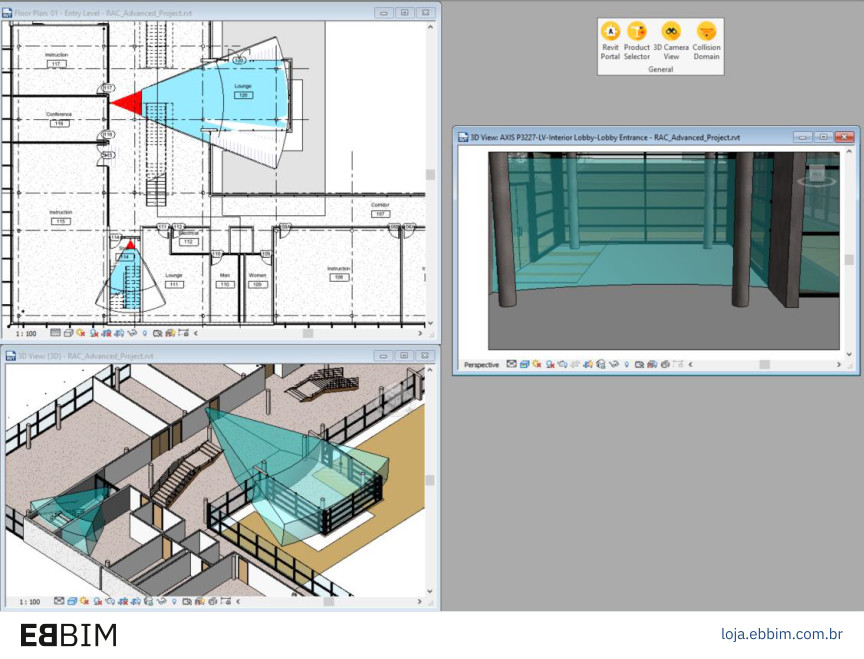864x659 pixels.
Task: Open Detail Level menu in Floor Plan window
Action: (x=55, y=333)
